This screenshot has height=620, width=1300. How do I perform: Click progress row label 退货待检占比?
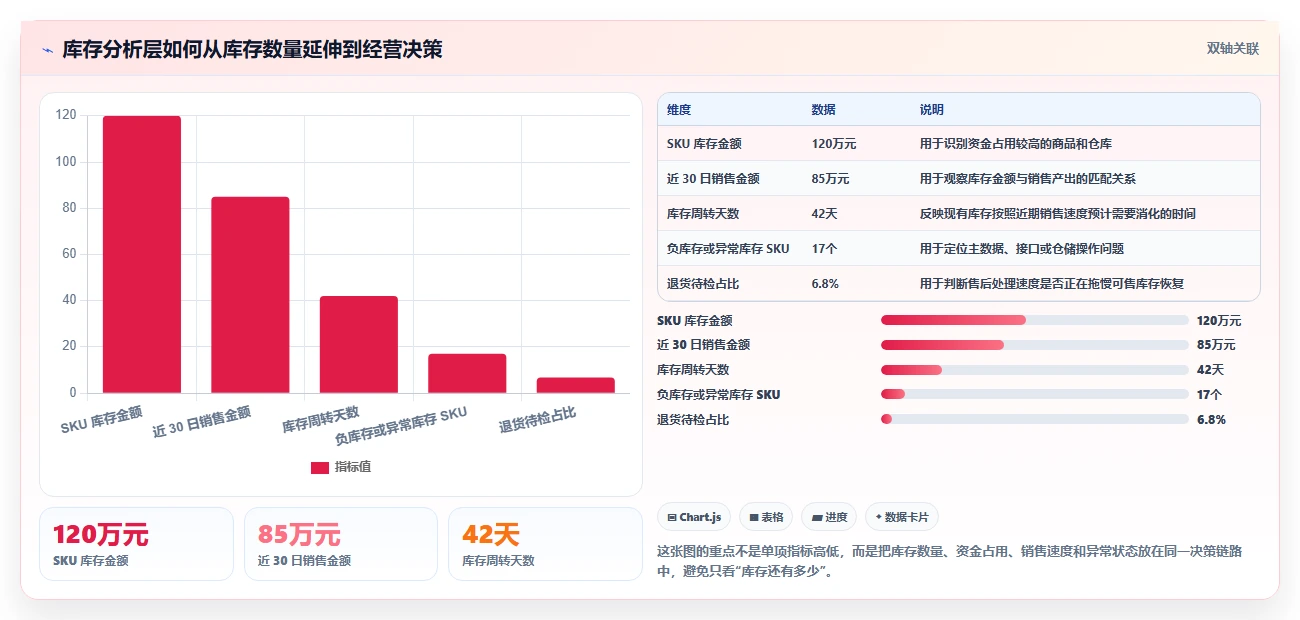coord(693,420)
